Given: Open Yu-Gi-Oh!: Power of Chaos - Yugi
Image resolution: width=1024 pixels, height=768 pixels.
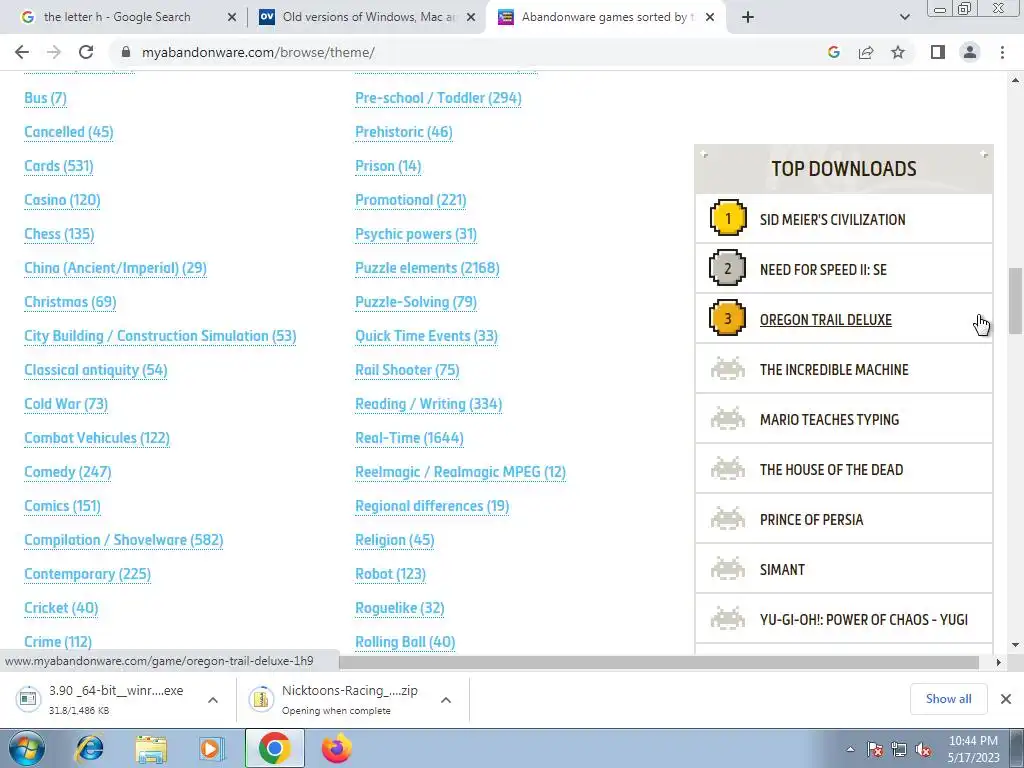Looking at the screenshot, I should pyautogui.click(x=863, y=619).
